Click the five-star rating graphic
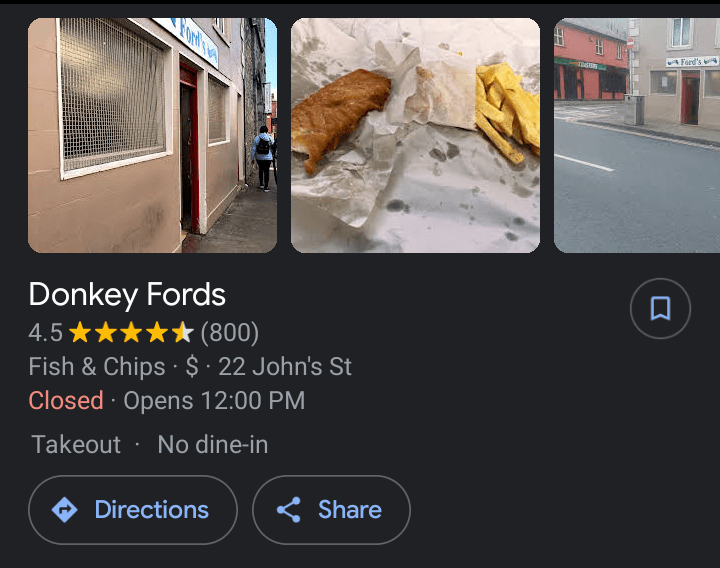Image resolution: width=720 pixels, height=568 pixels. pos(131,332)
